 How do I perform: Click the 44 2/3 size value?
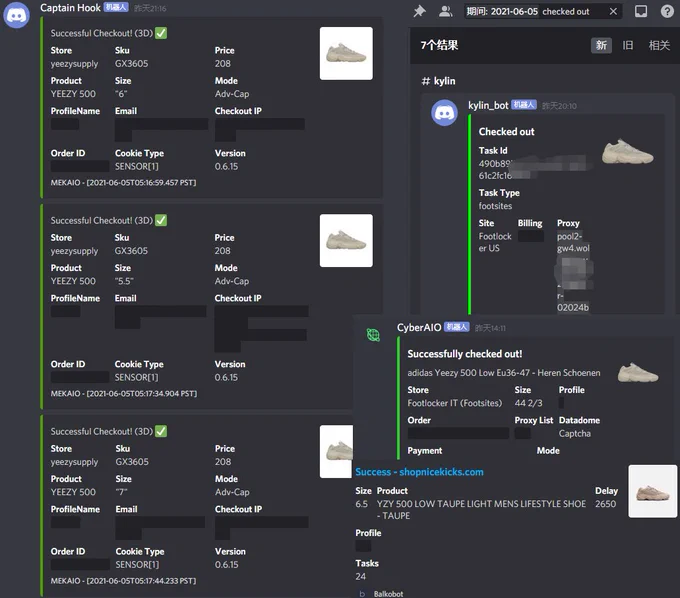[x=528, y=403]
